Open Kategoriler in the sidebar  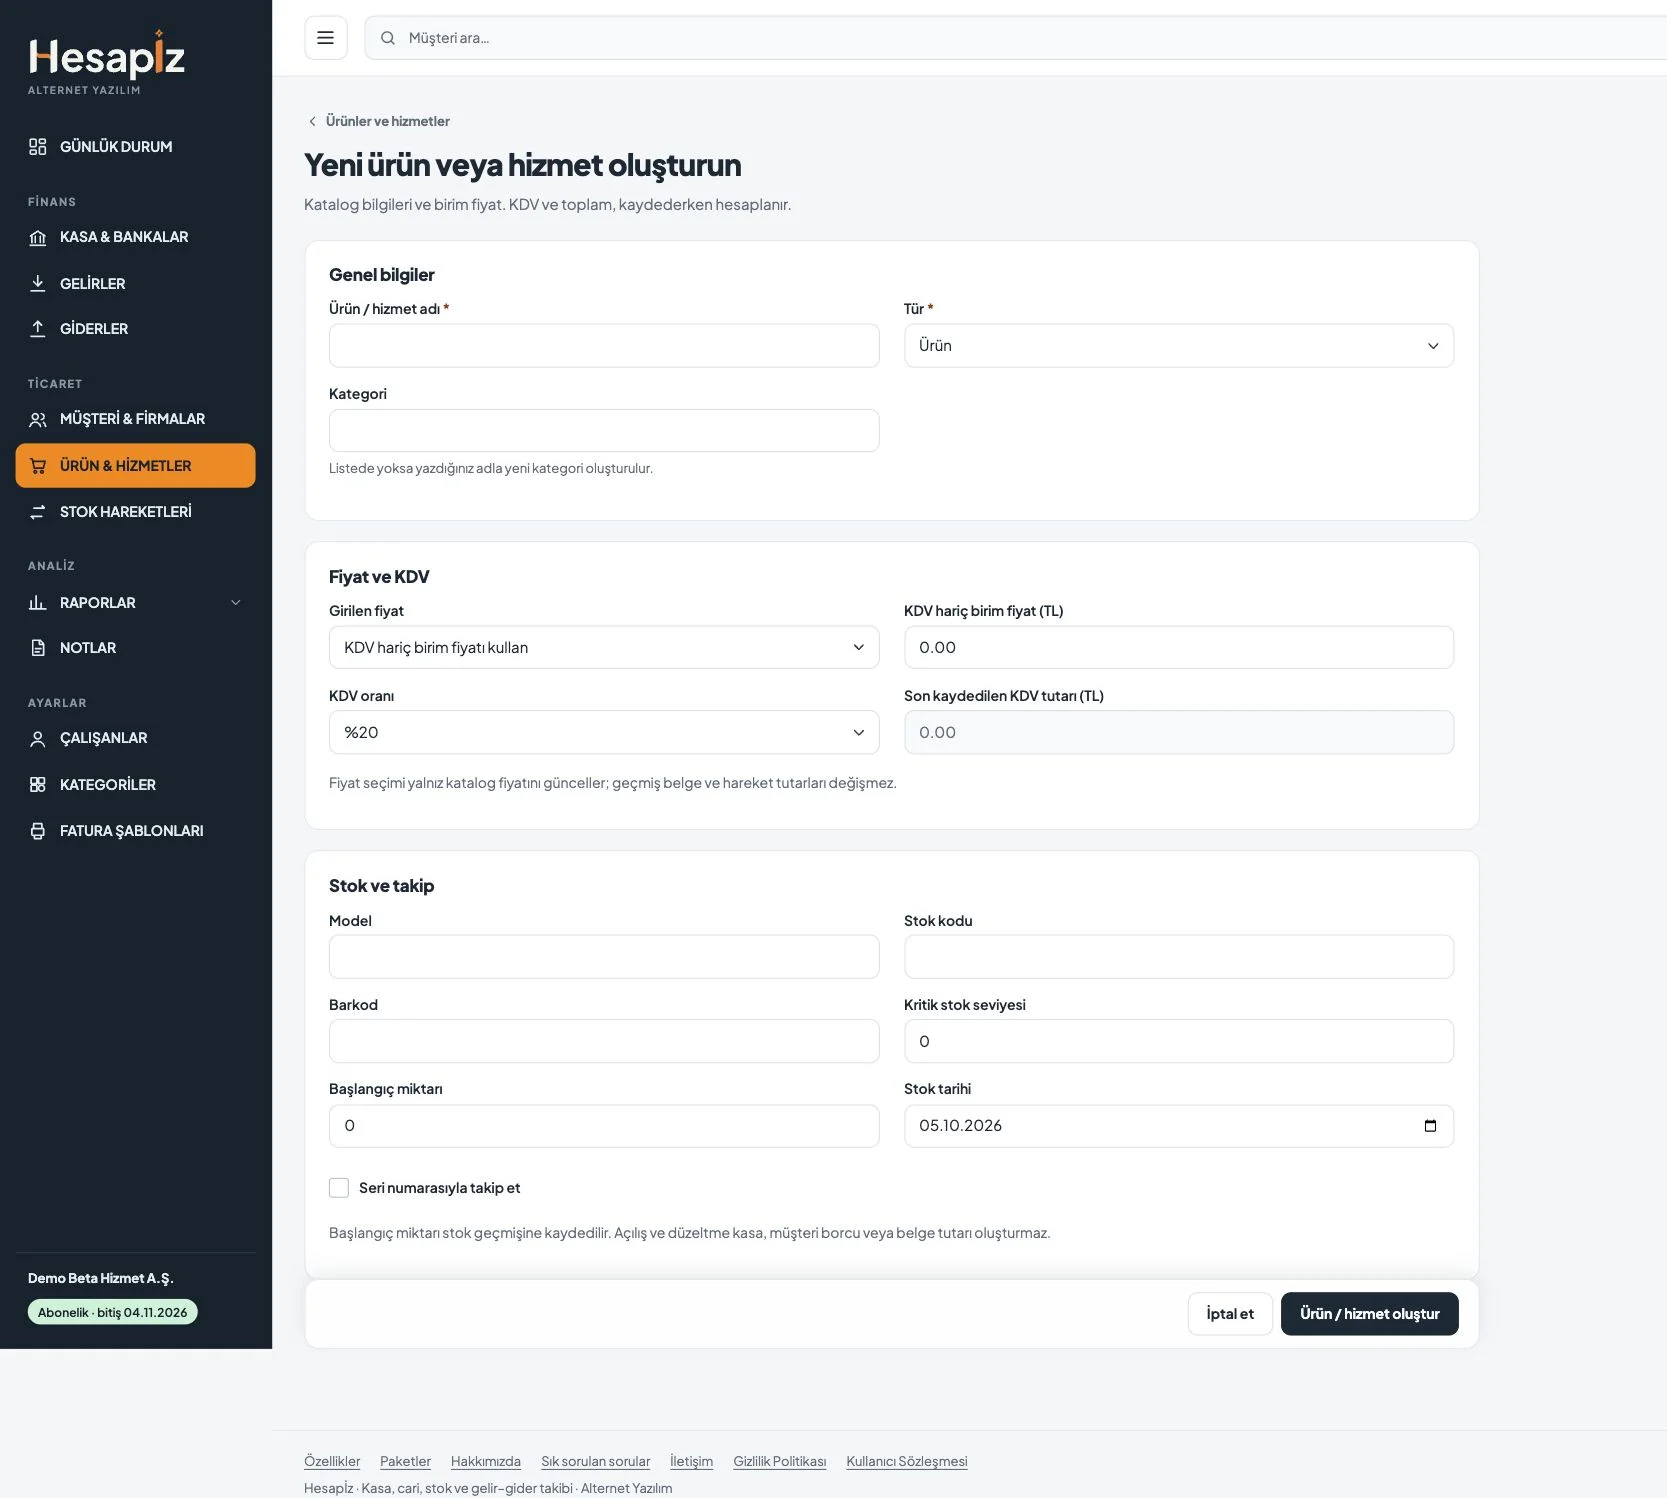135,785
